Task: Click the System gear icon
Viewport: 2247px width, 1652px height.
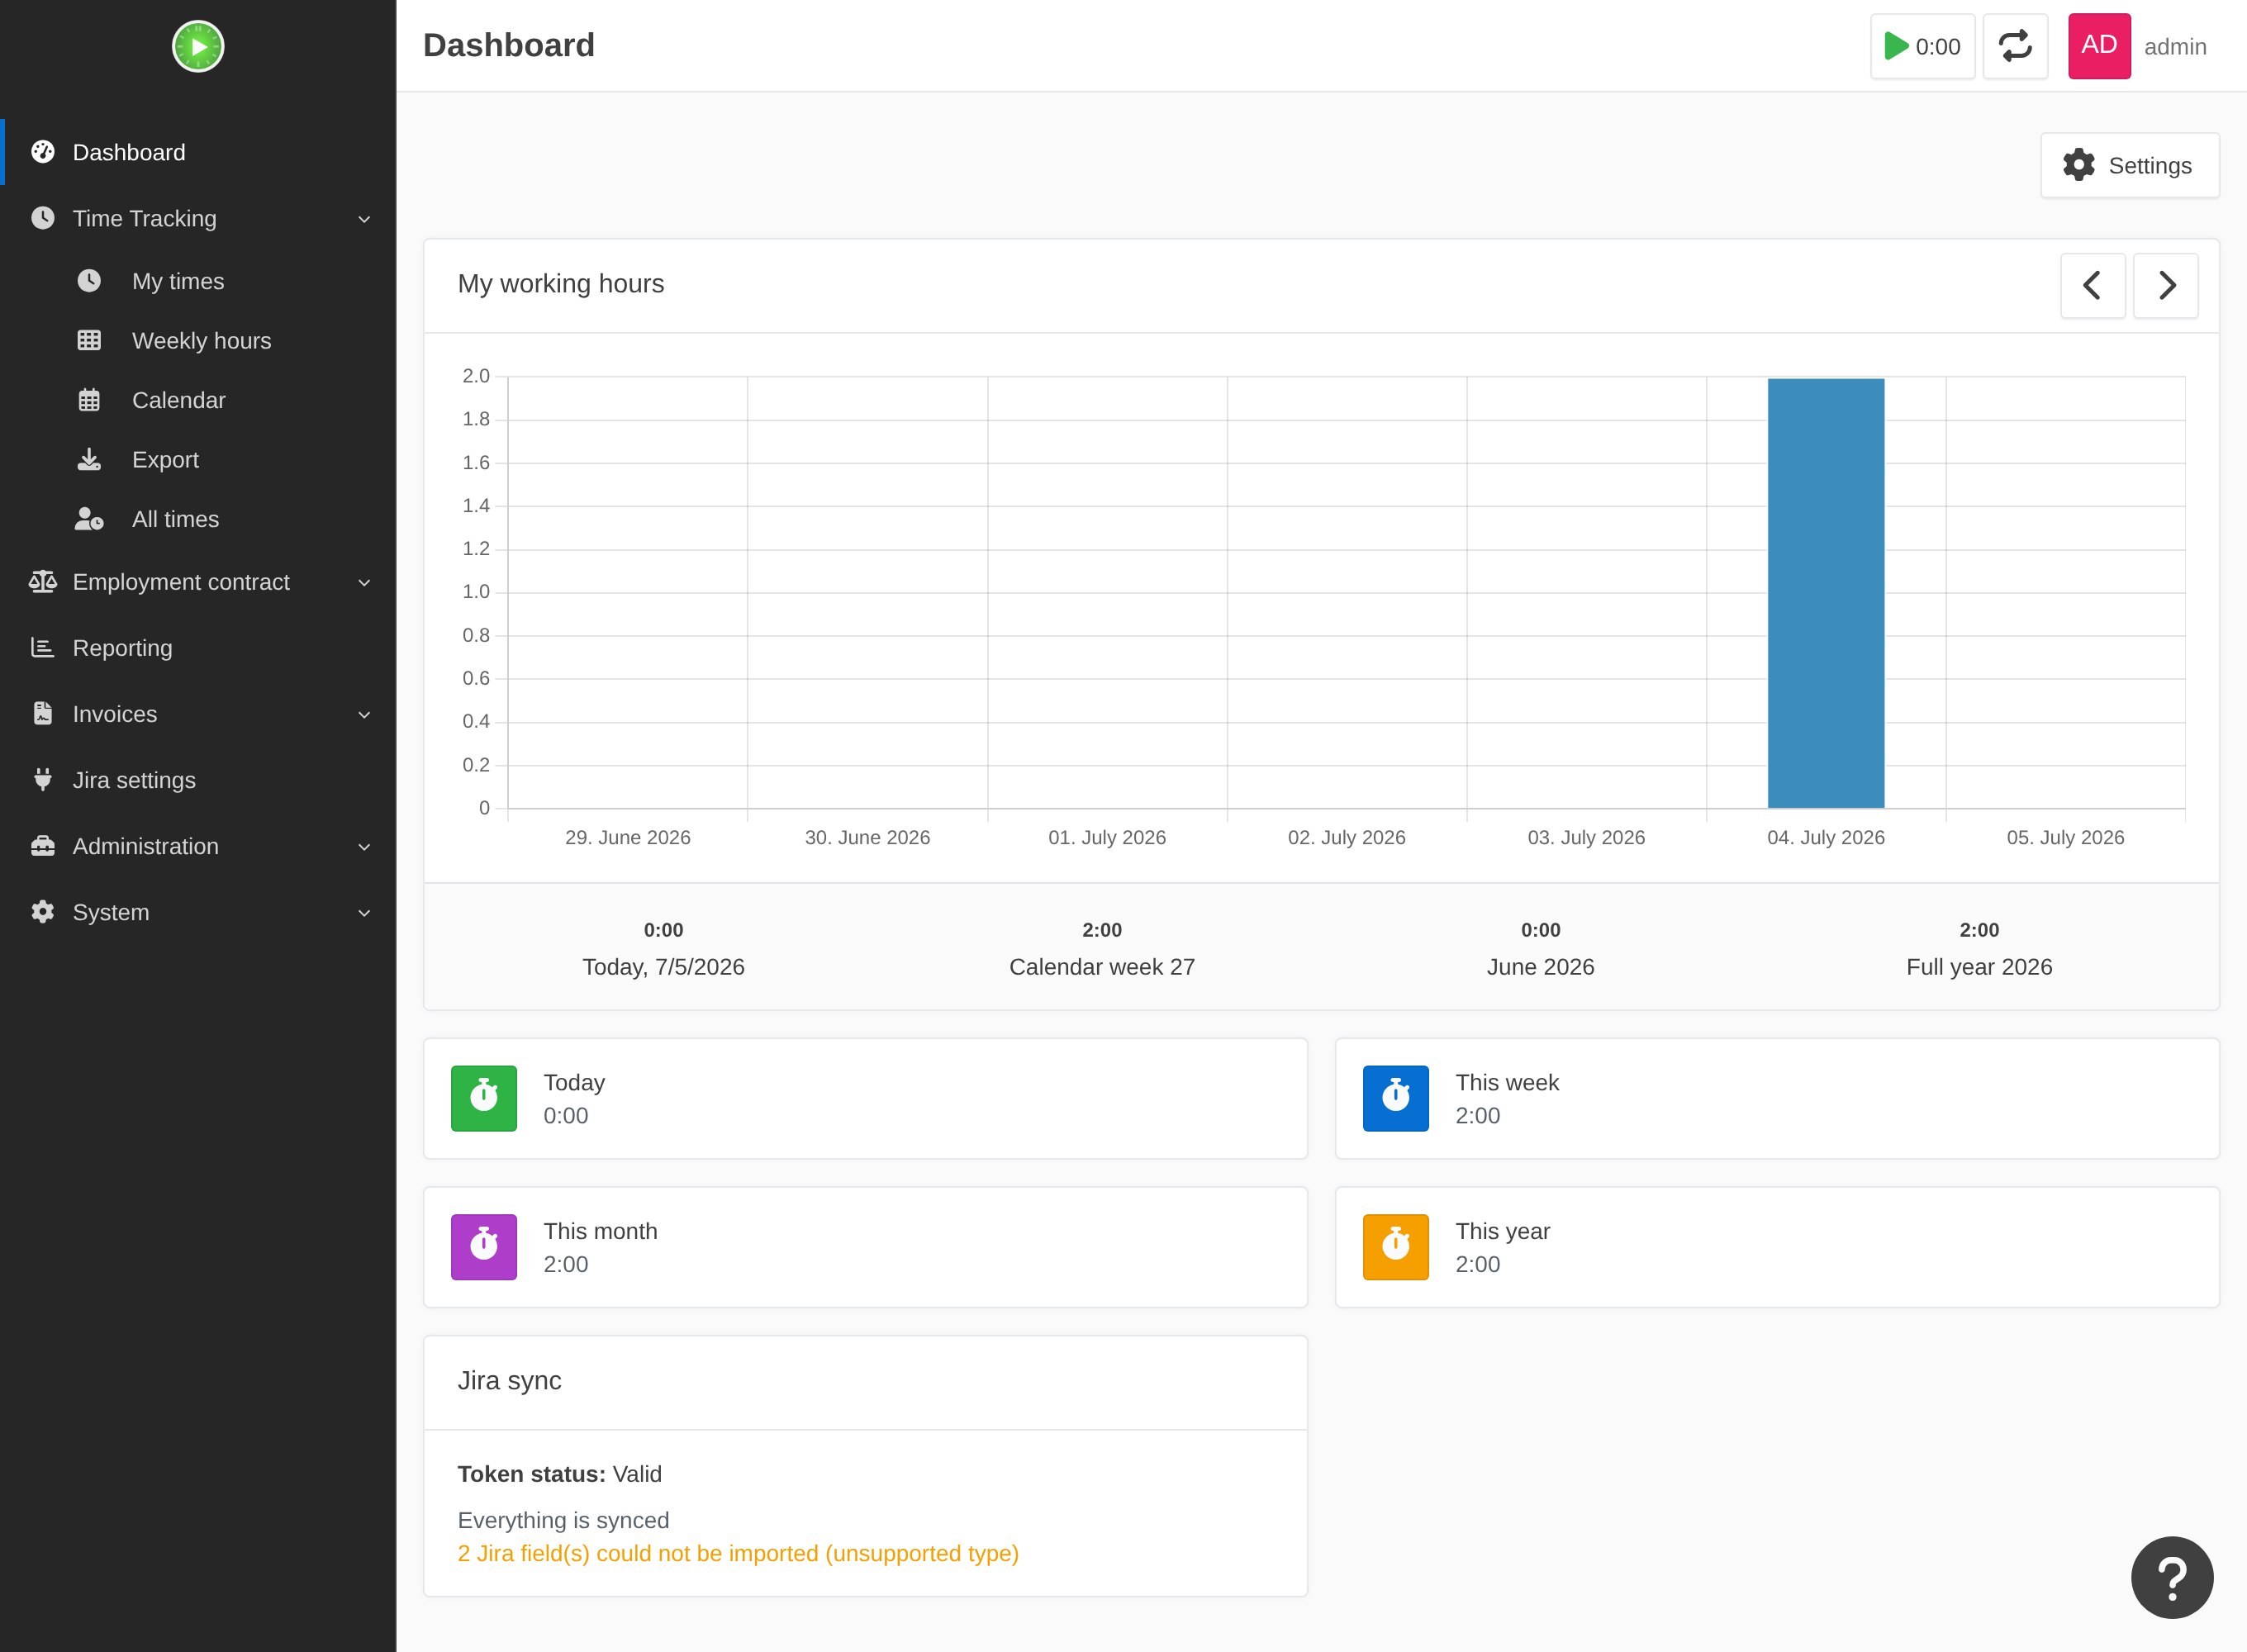Action: click(x=43, y=912)
